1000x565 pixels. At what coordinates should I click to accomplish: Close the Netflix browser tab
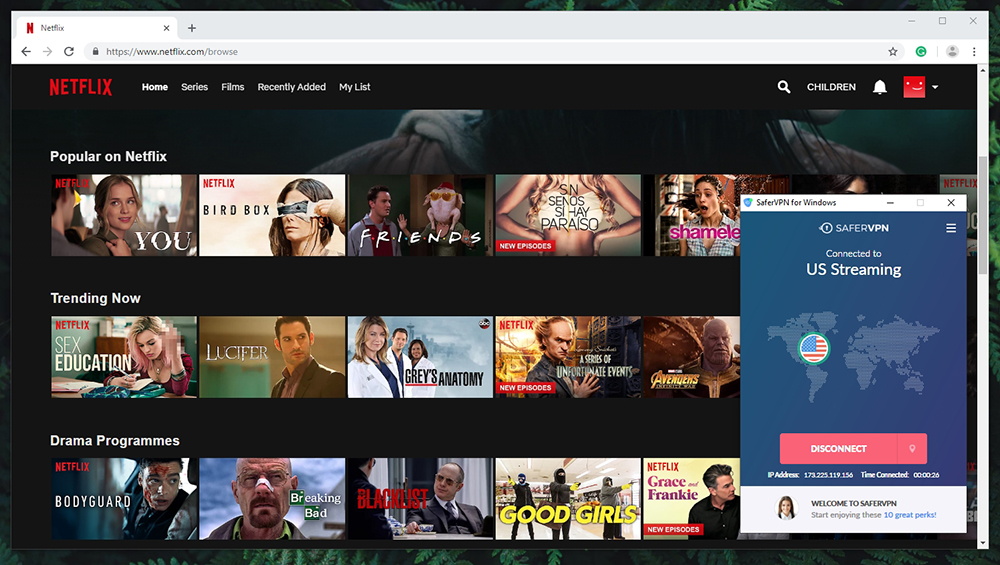(166, 28)
